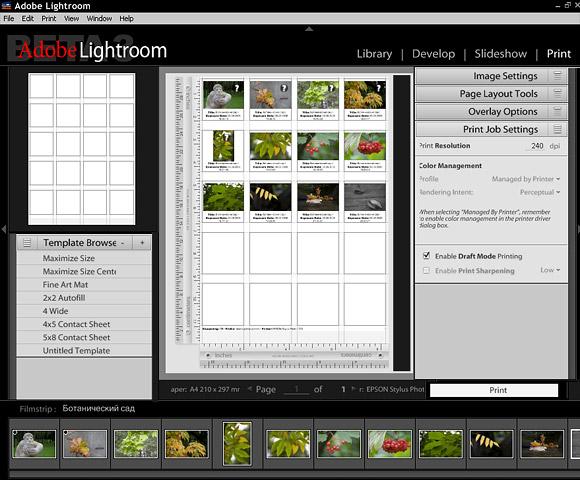Restore the window using title bar button
This screenshot has height=480, width=580.
click(568, 5)
